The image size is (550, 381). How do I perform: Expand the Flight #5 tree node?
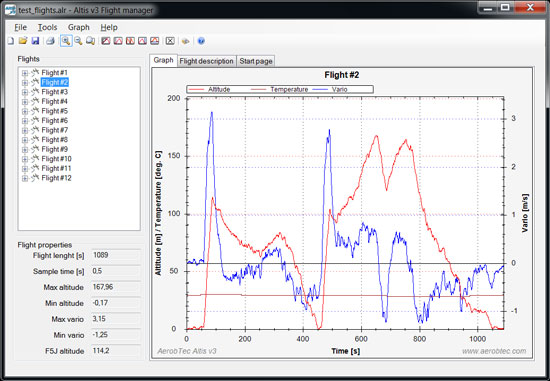(25, 111)
